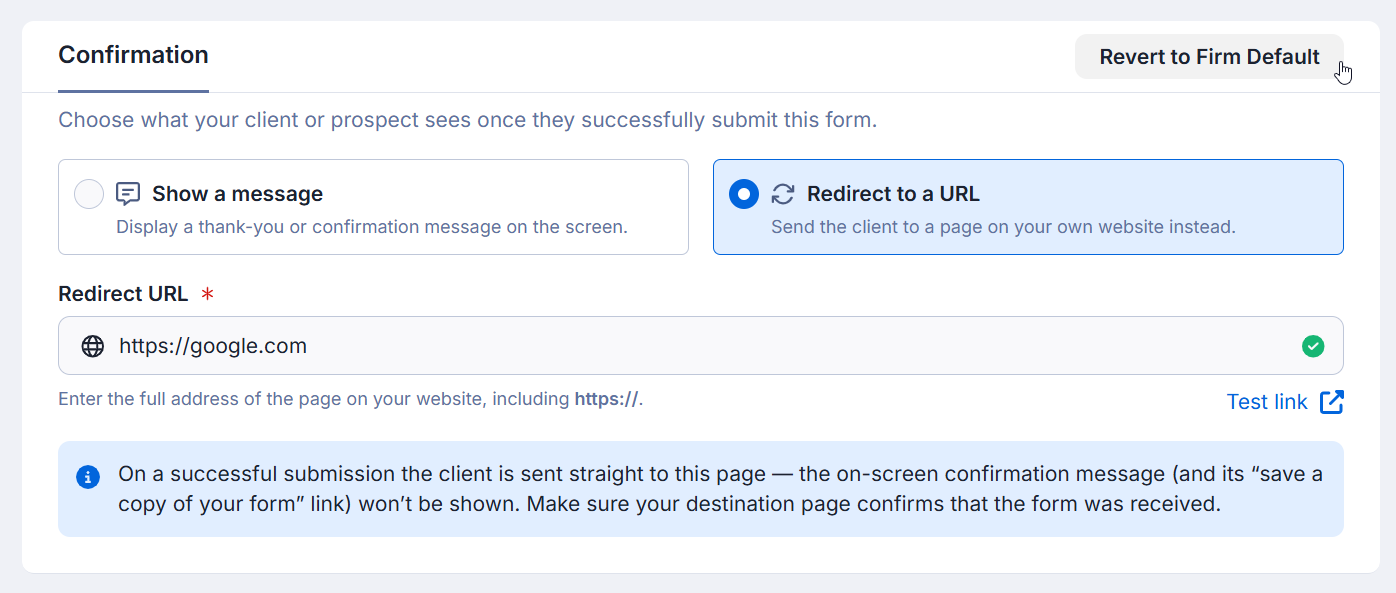Click the globe icon in URL field
This screenshot has height=593, width=1396.
tap(93, 346)
